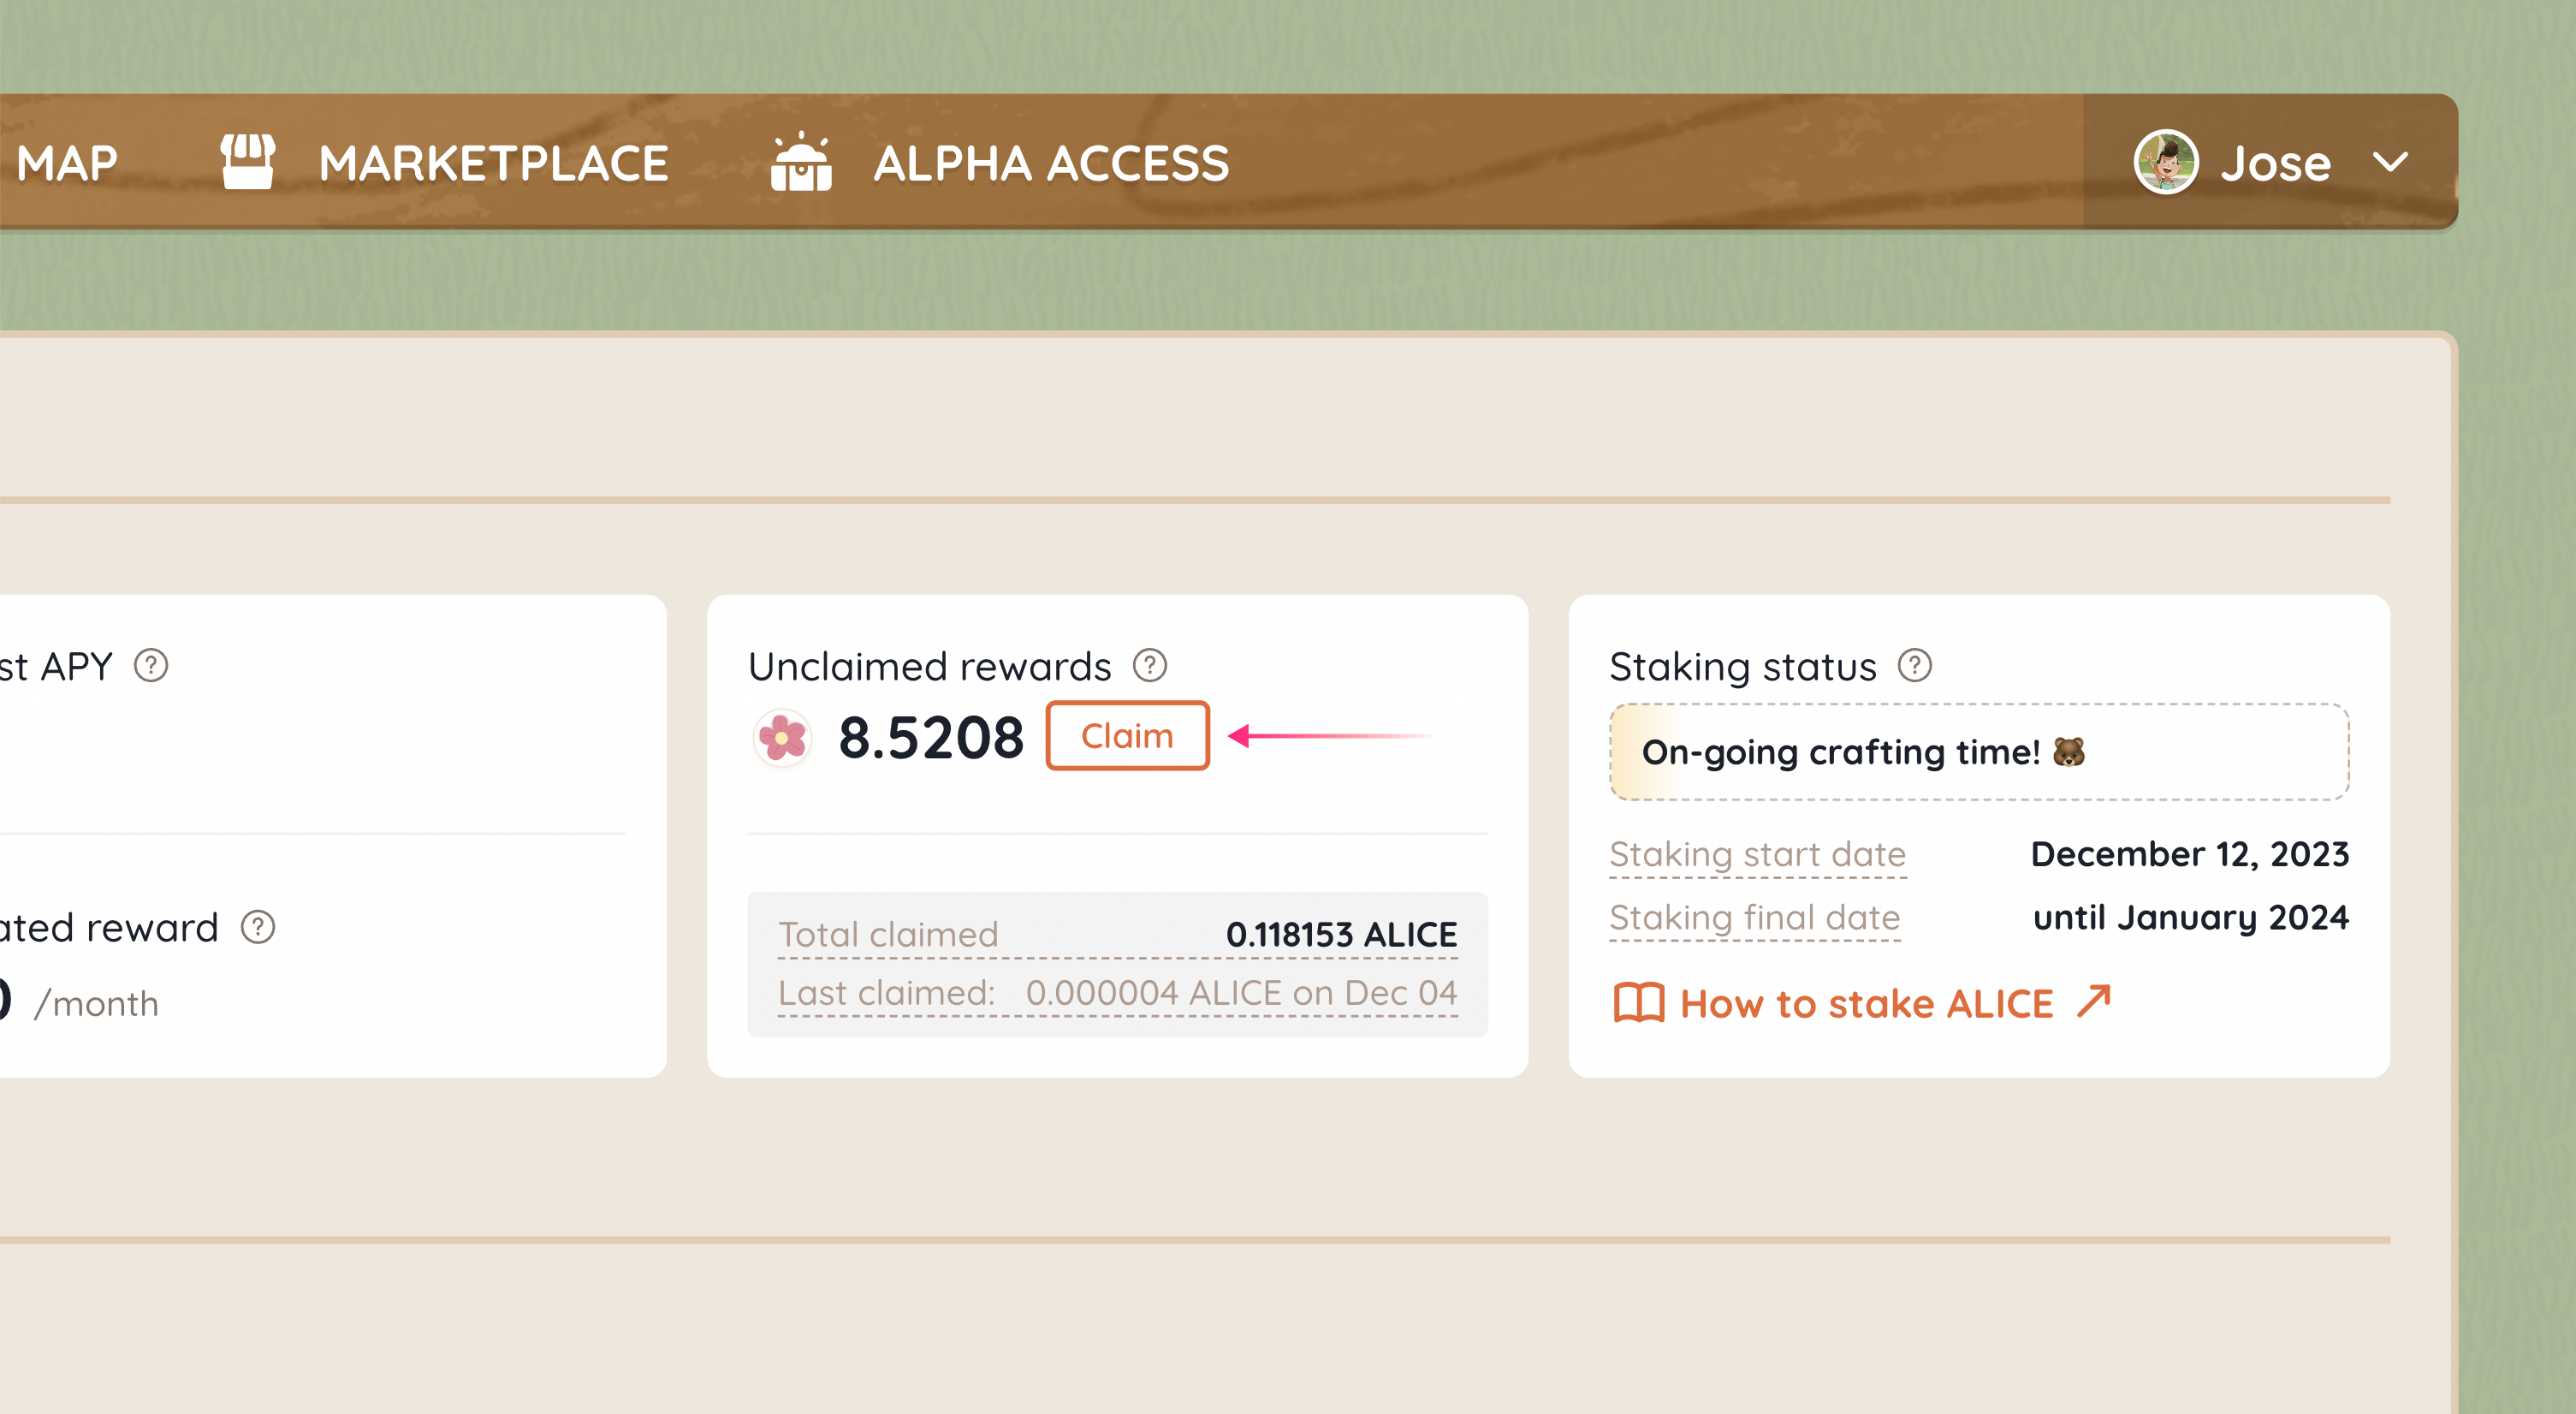This screenshot has width=2576, height=1414.
Task: Click the APY help question icon
Action: click(151, 665)
